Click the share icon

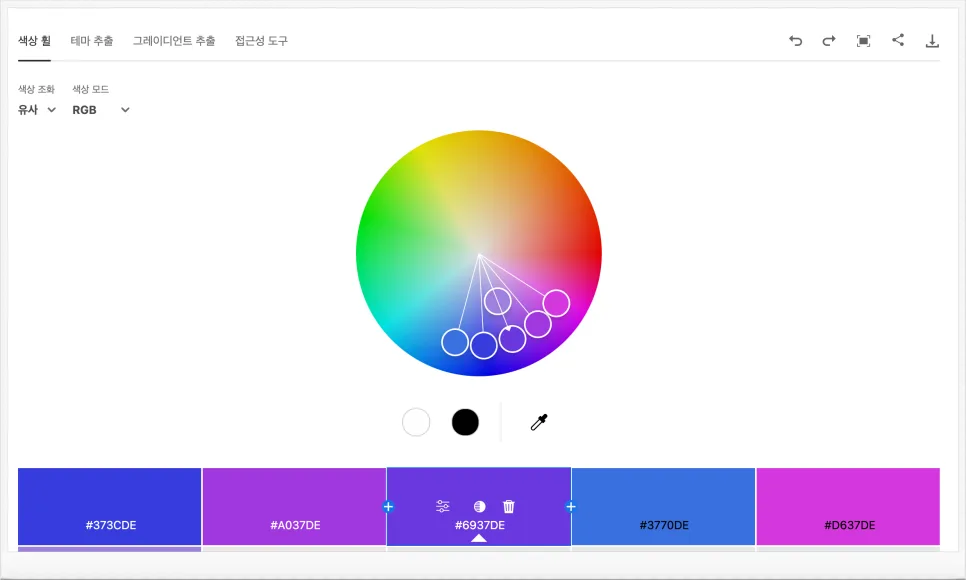pyautogui.click(x=898, y=40)
